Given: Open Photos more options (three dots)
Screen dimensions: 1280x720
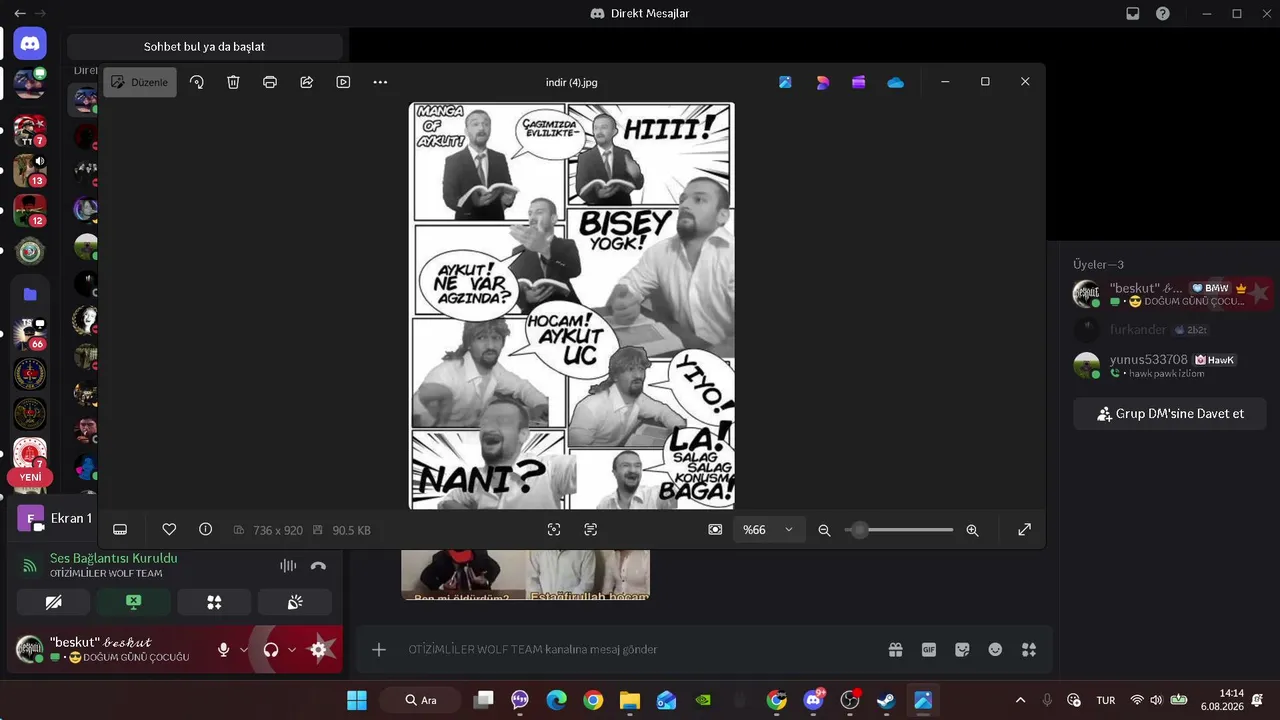Looking at the screenshot, I should tap(380, 82).
